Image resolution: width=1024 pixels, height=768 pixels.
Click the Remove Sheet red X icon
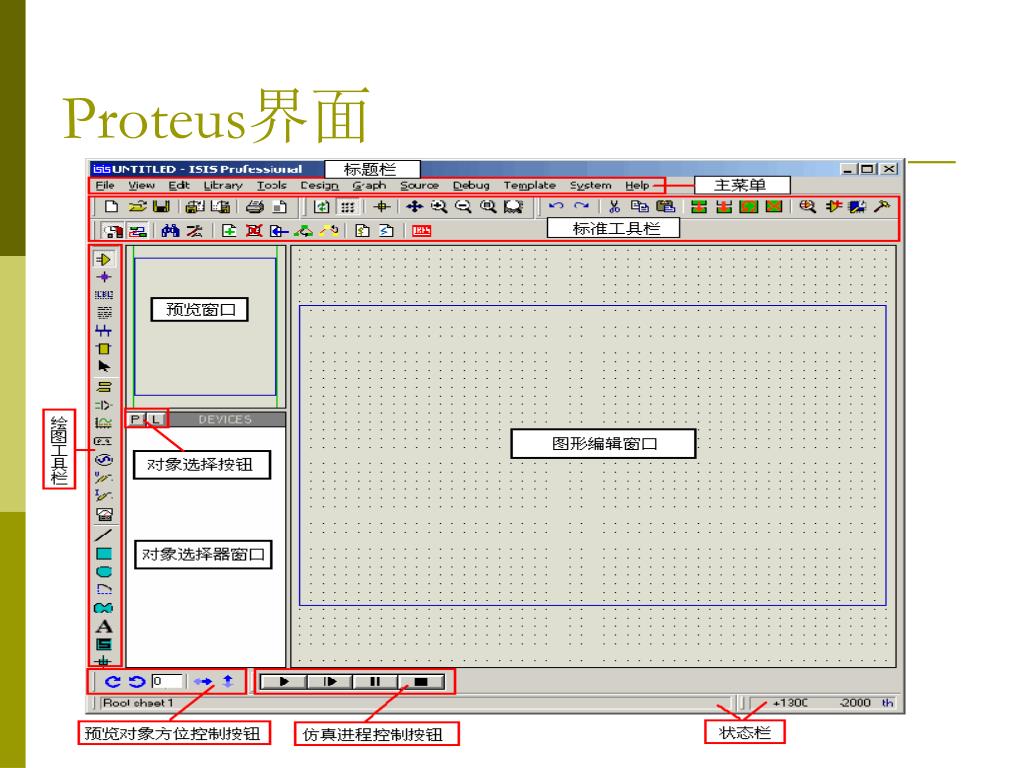(254, 231)
